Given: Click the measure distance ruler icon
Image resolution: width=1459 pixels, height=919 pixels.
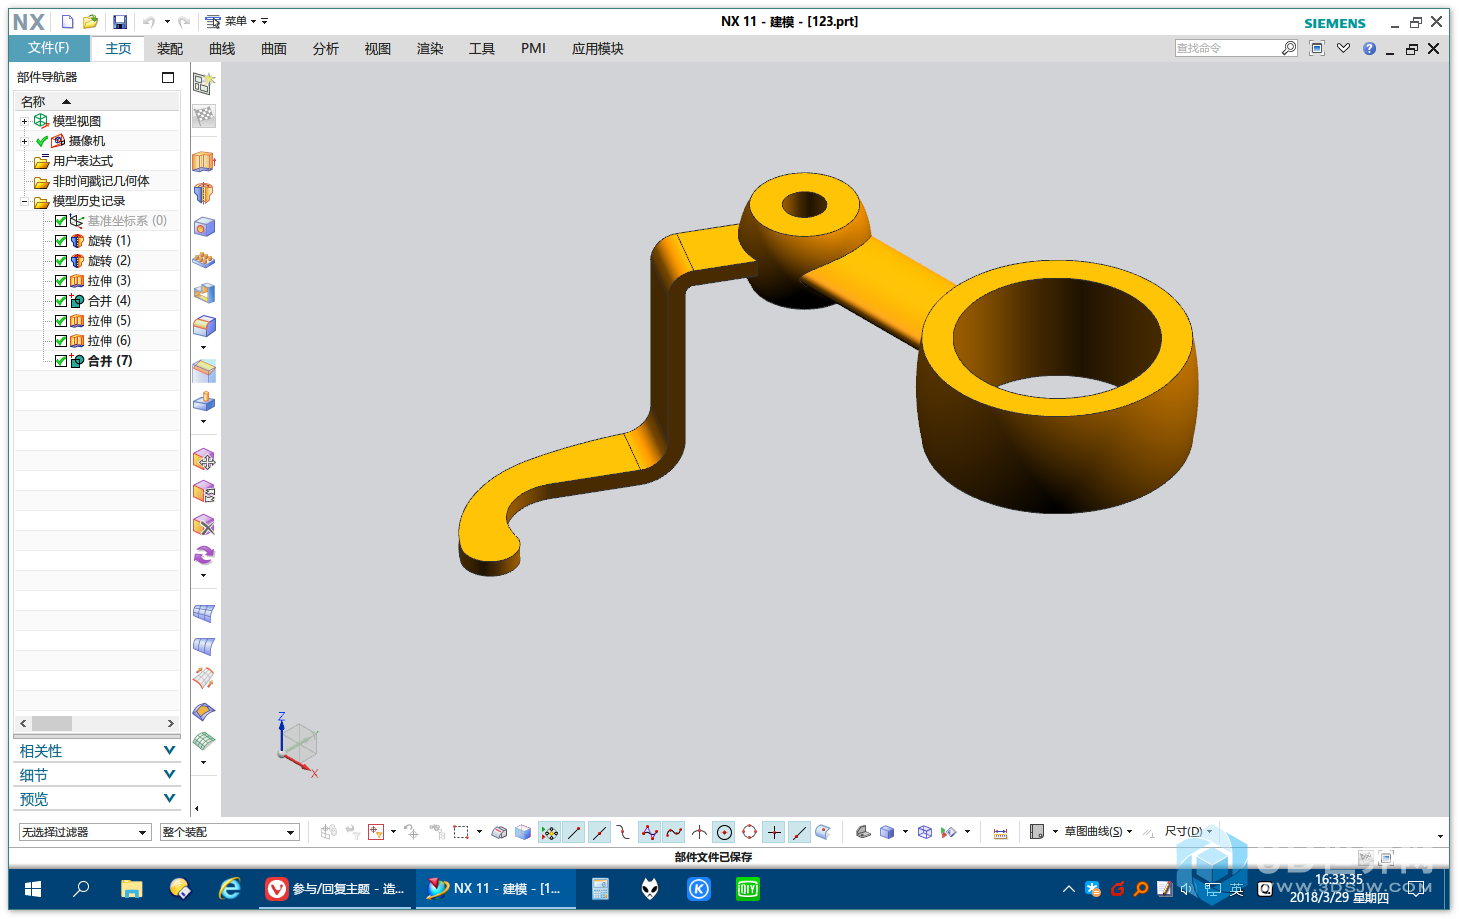Looking at the screenshot, I should pos(1000,832).
